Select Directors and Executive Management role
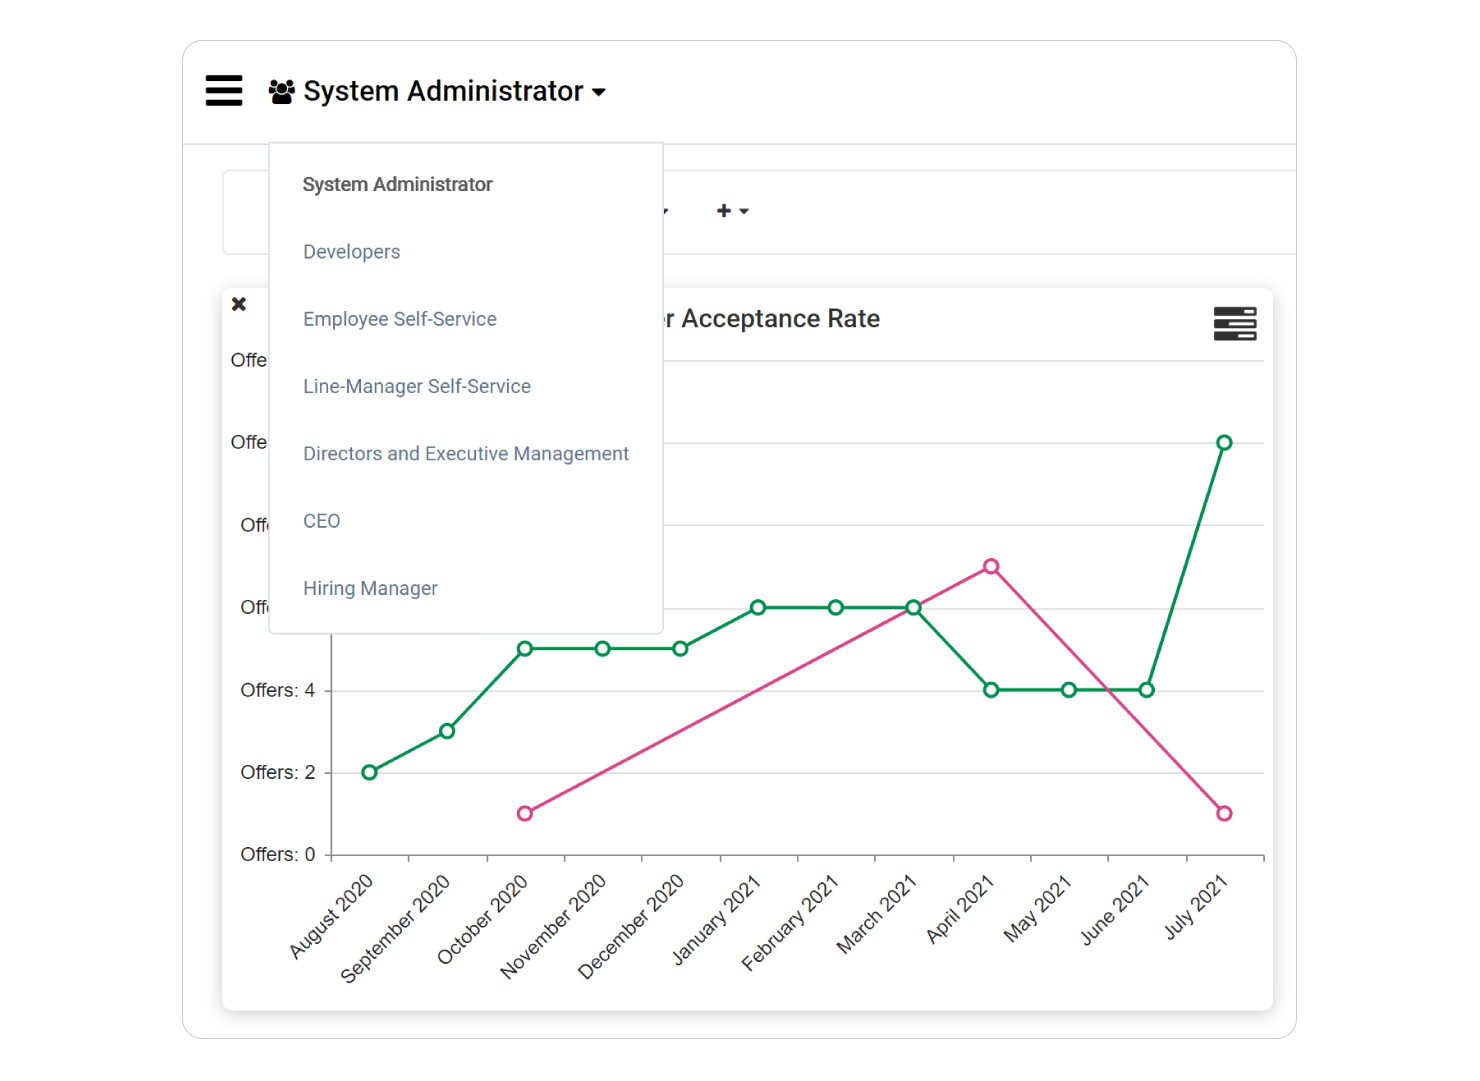Screen dimensions: 1480x1081 click(465, 454)
